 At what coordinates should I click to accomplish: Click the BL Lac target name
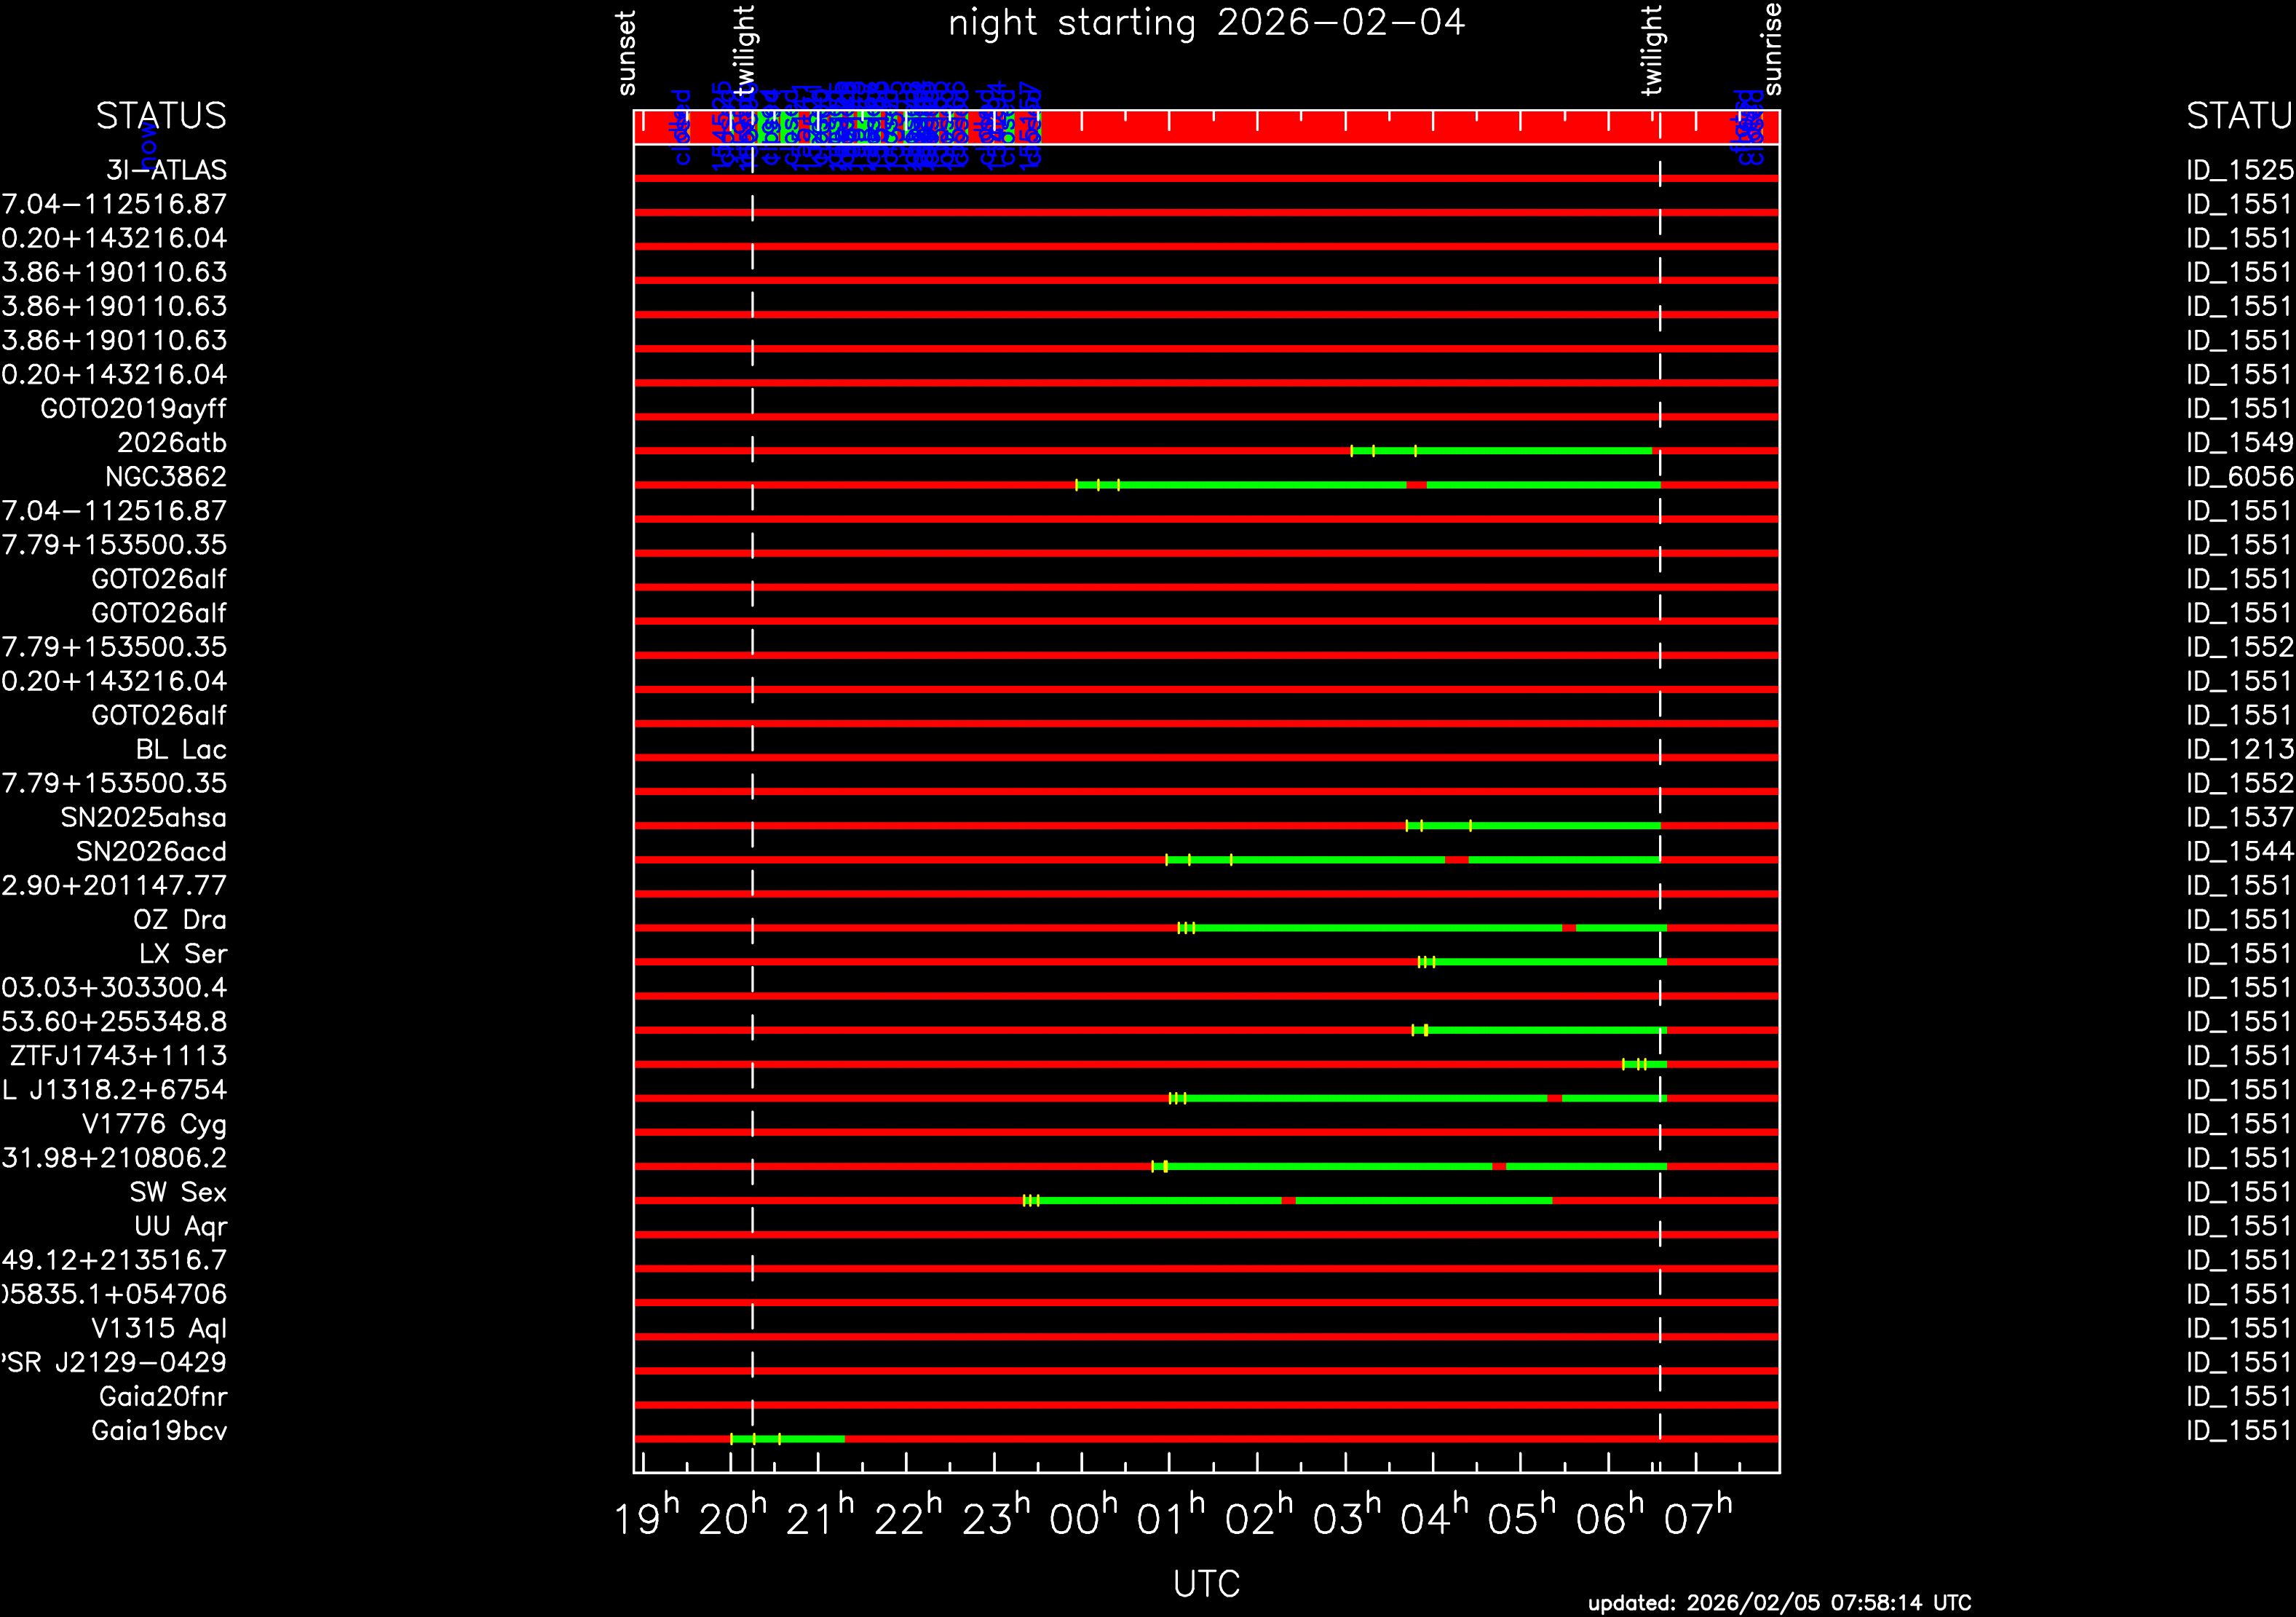(181, 750)
